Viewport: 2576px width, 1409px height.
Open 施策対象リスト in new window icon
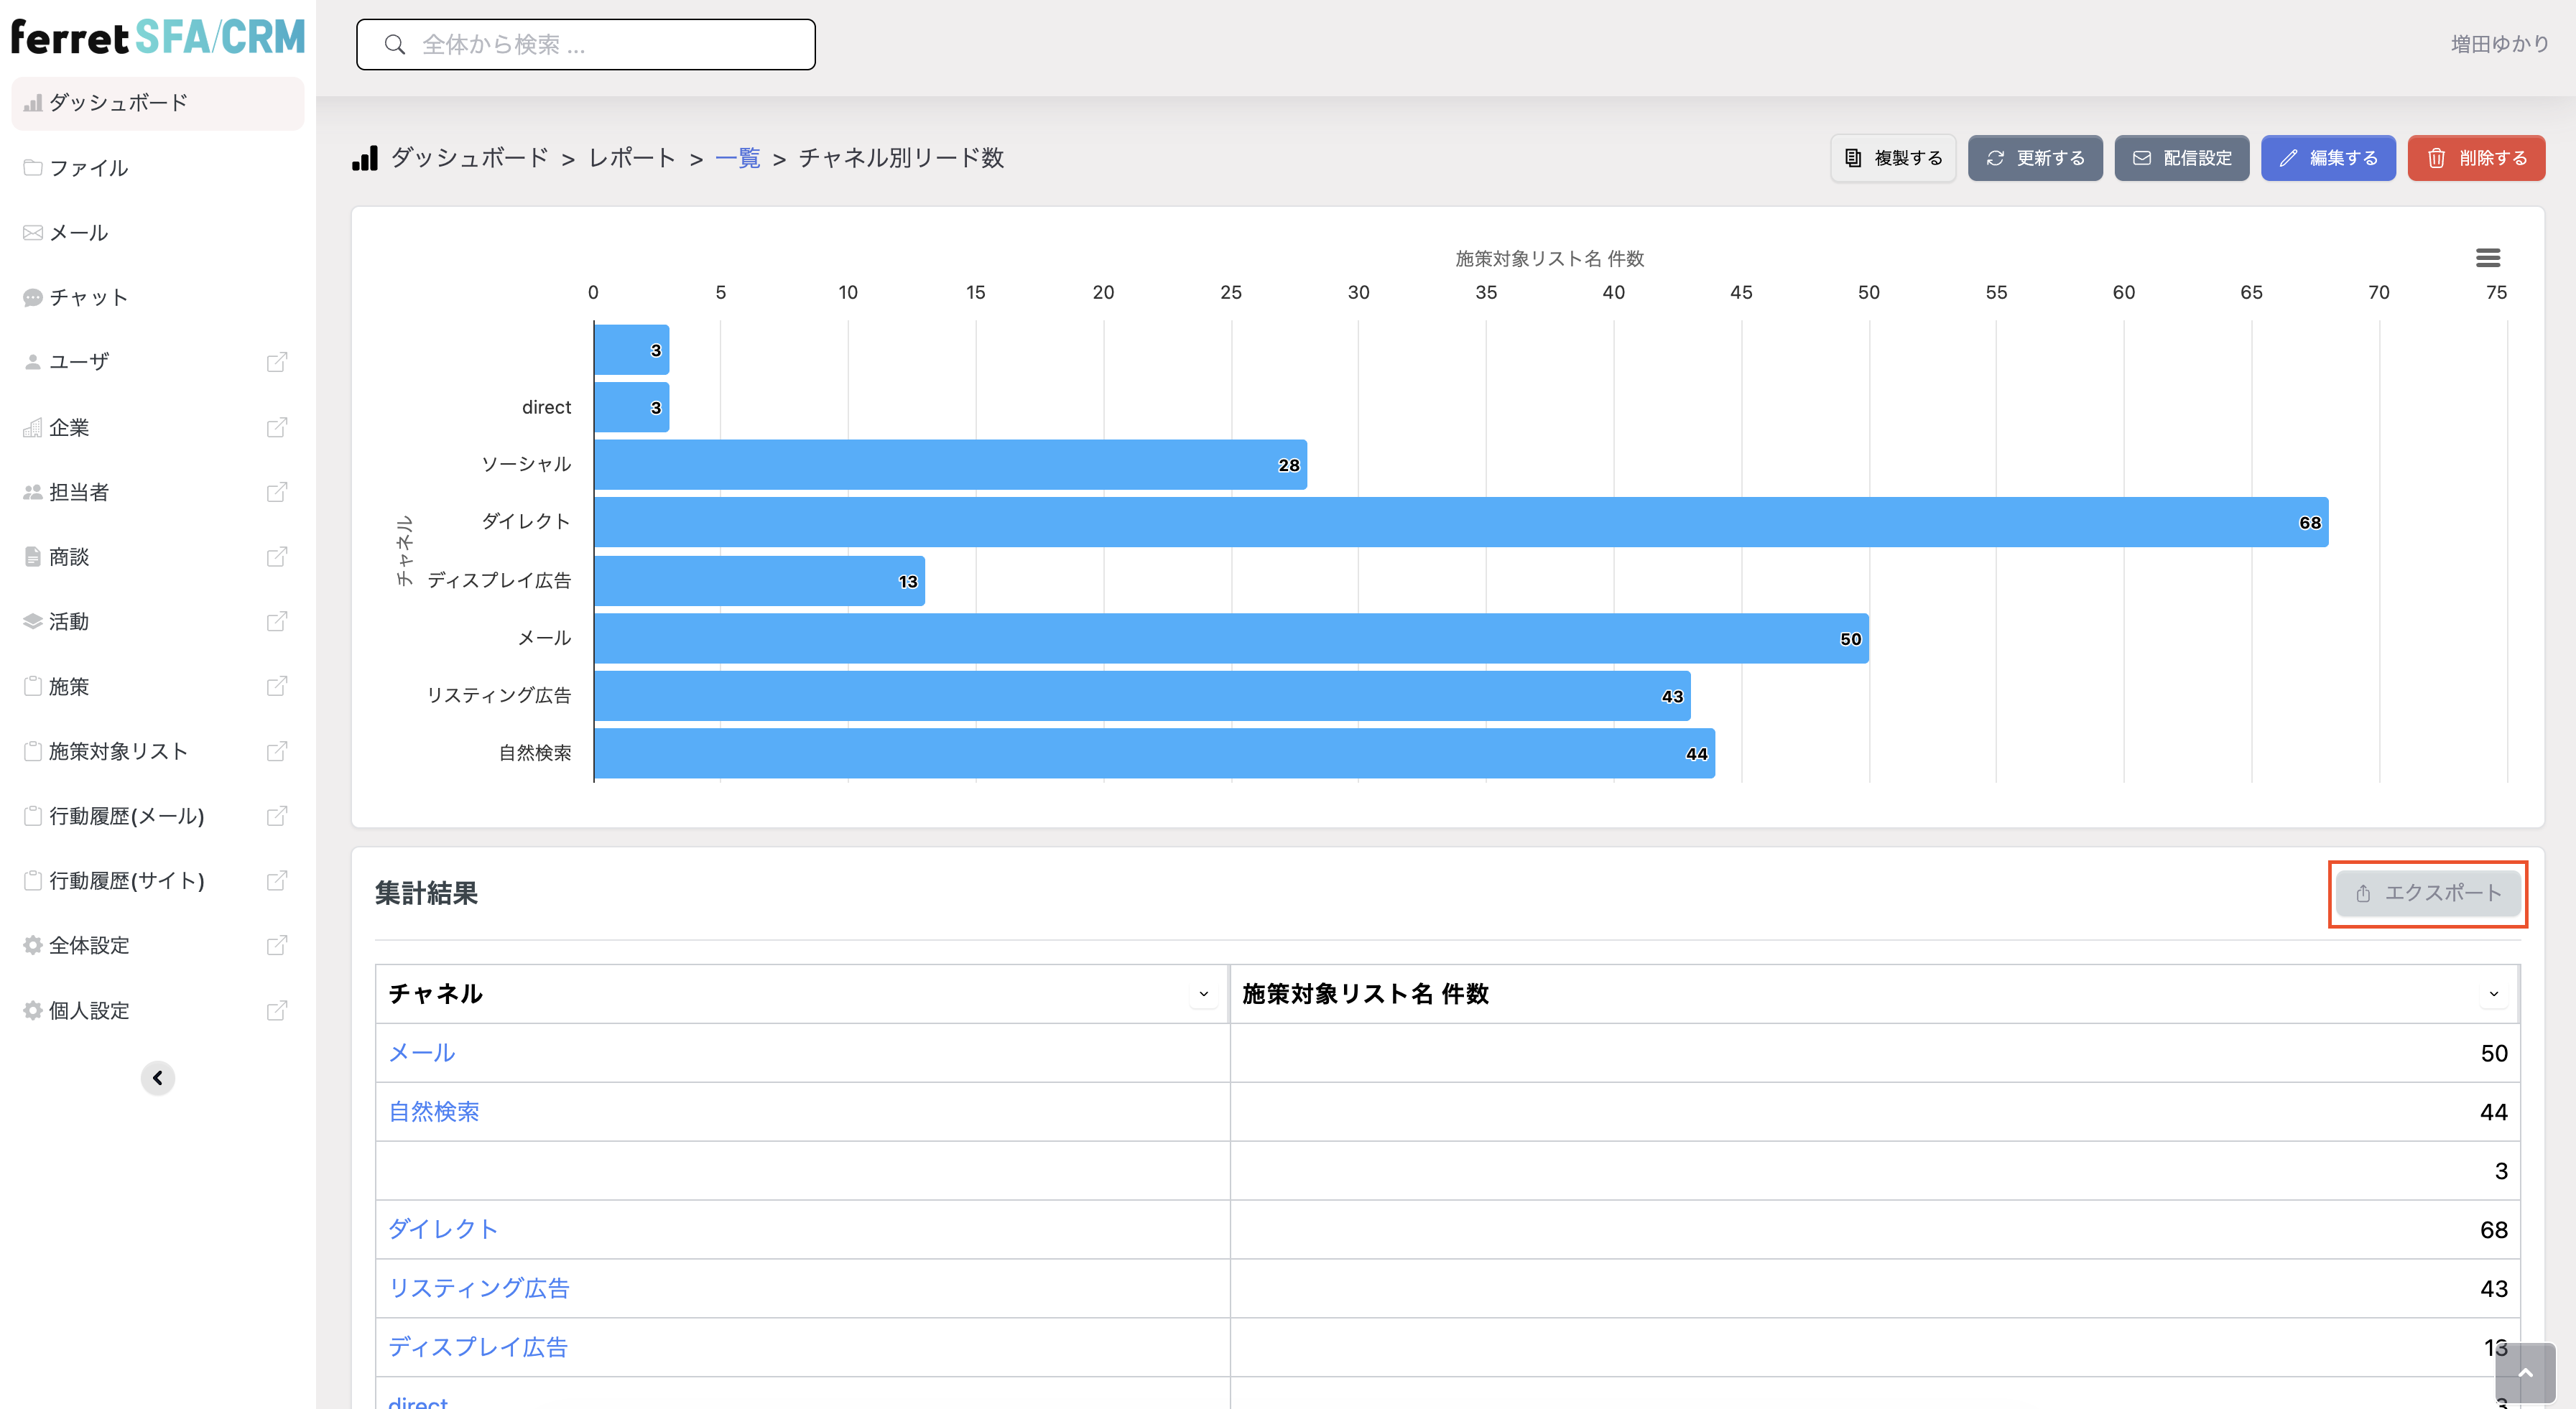(x=277, y=751)
